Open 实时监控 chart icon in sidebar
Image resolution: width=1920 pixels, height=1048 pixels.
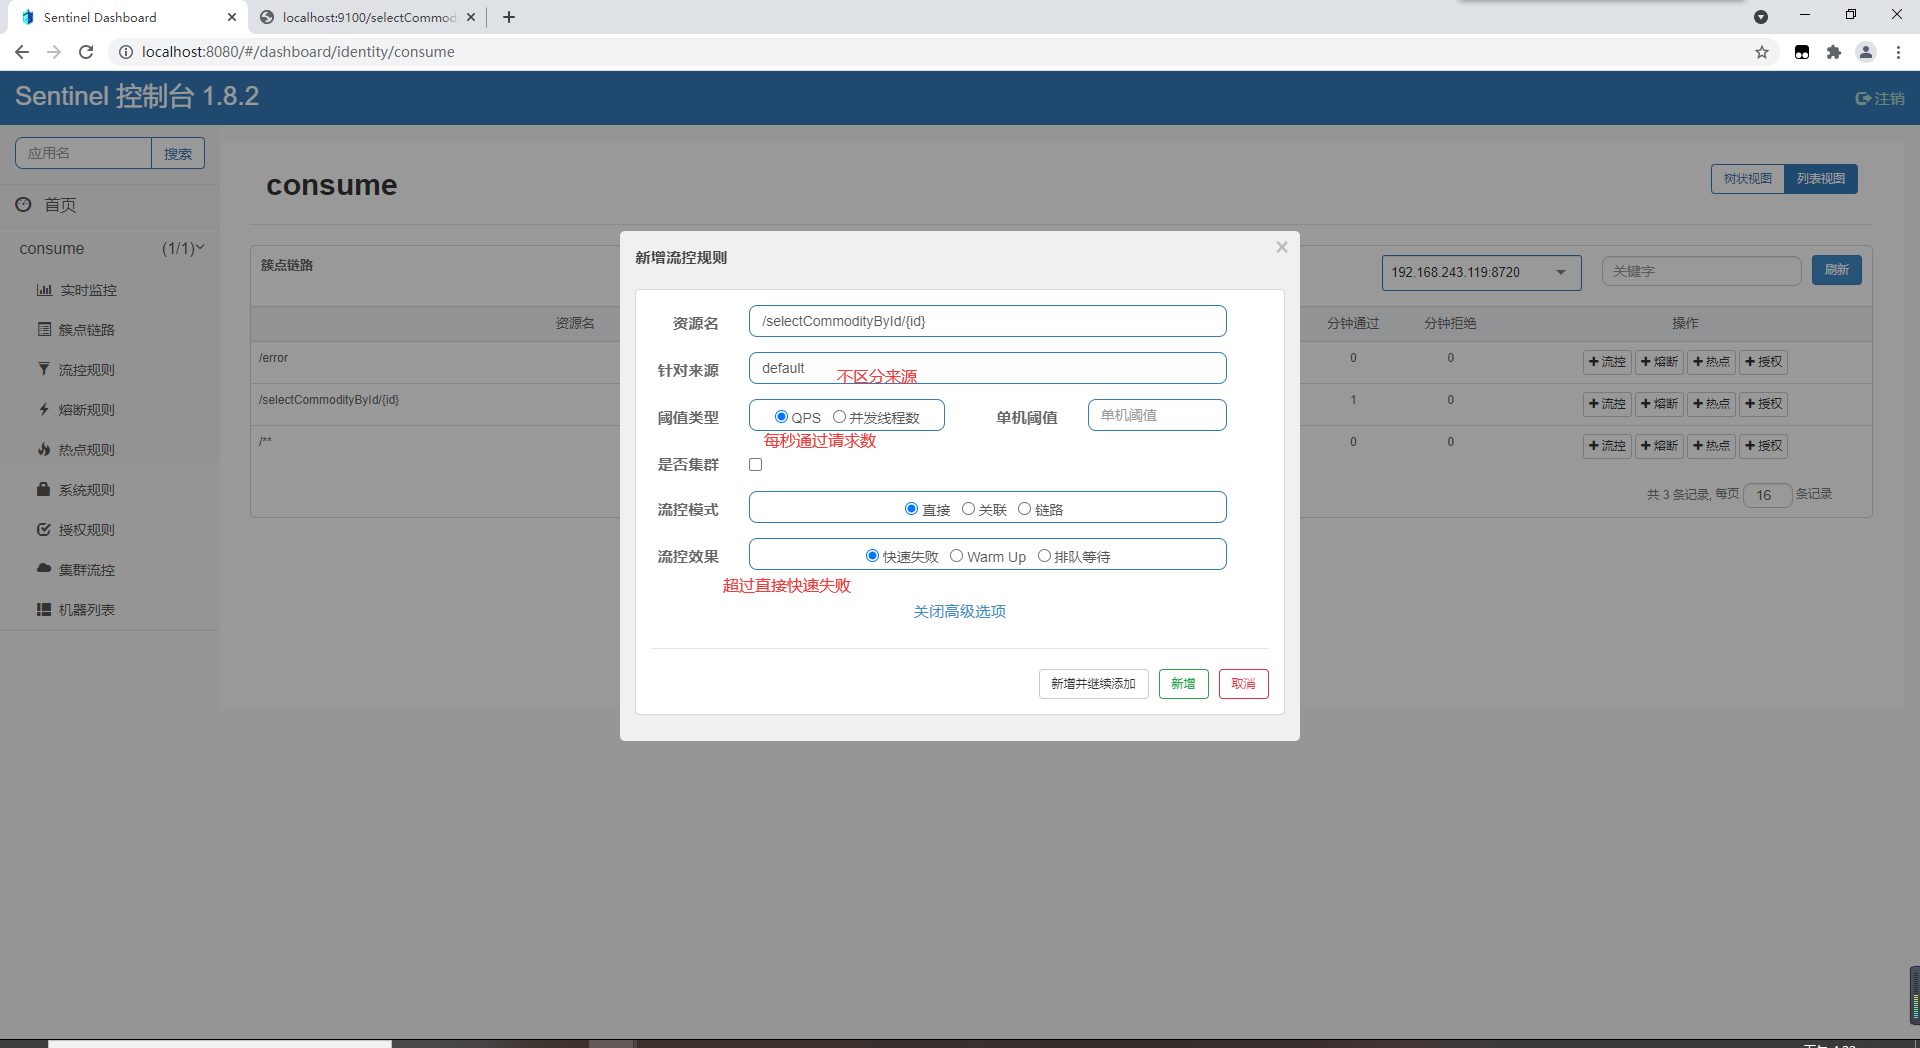tap(44, 290)
